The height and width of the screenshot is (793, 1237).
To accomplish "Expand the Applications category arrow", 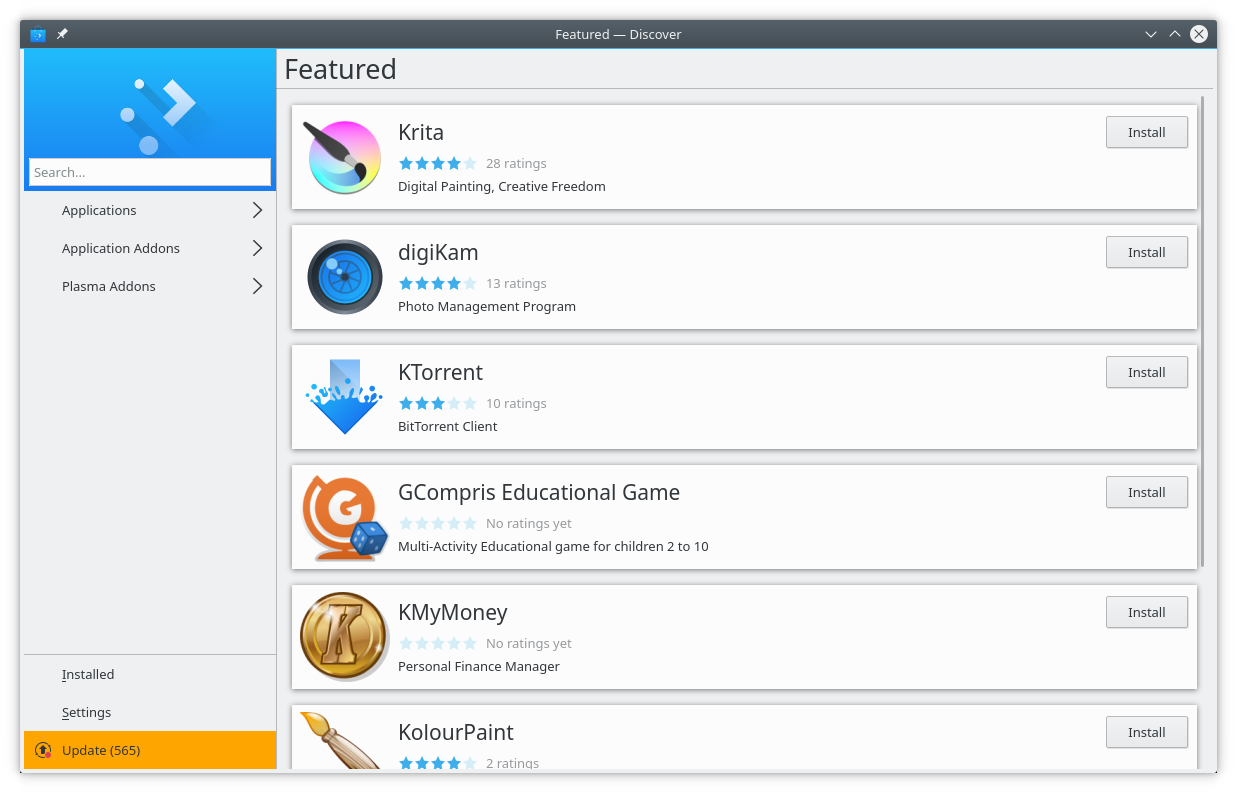I will [x=257, y=210].
